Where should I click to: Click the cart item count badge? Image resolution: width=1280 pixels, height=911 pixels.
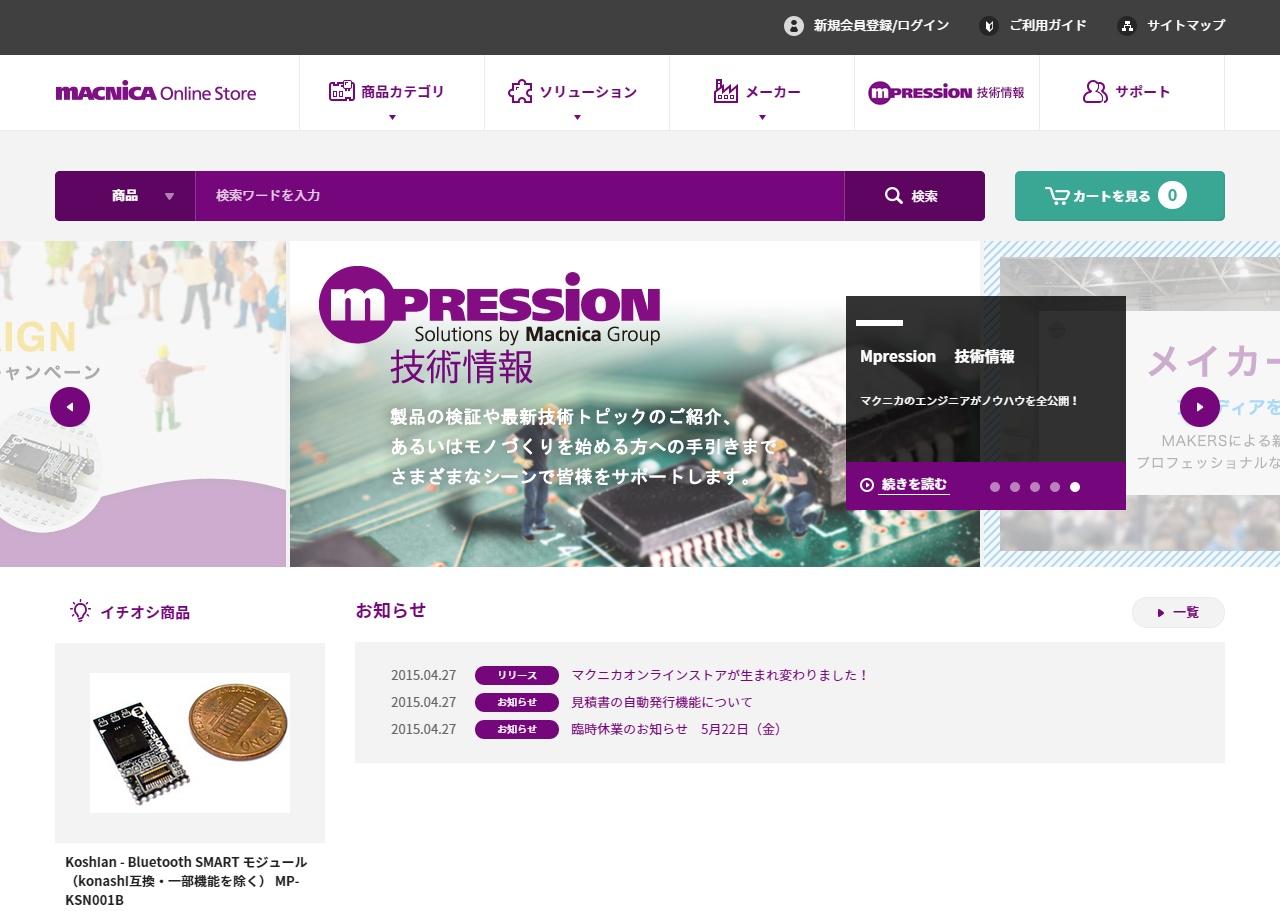tap(1173, 195)
